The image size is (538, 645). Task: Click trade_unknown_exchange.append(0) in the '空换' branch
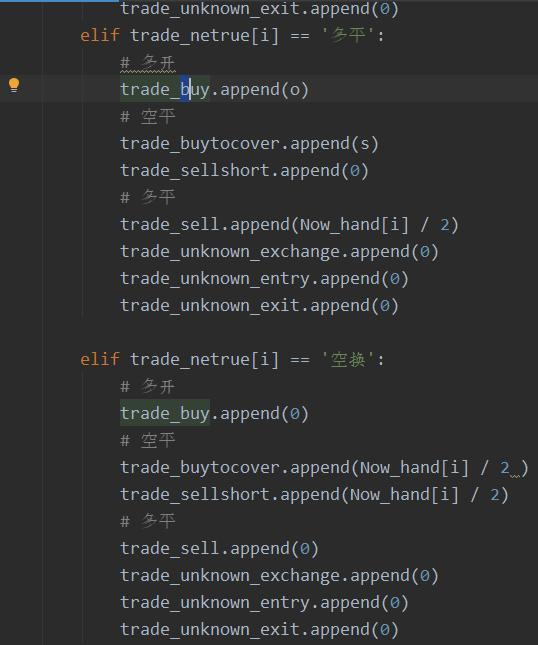pyautogui.click(x=279, y=575)
